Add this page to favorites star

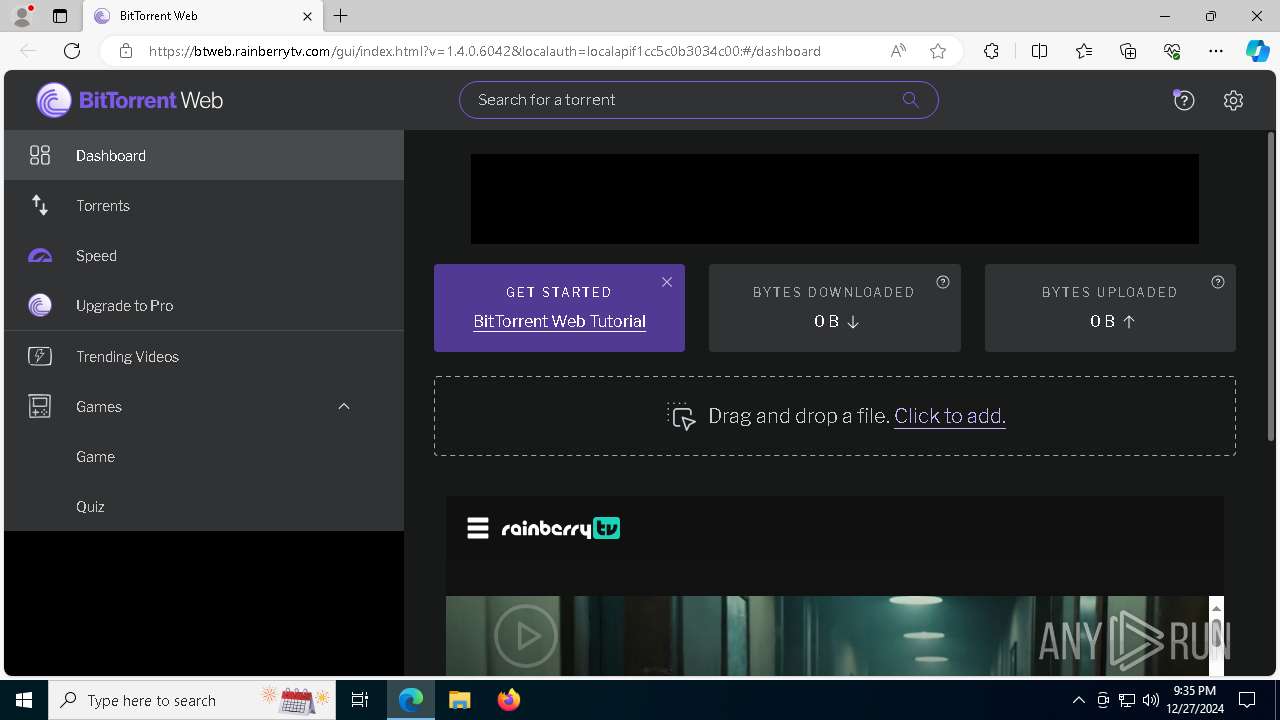938,51
